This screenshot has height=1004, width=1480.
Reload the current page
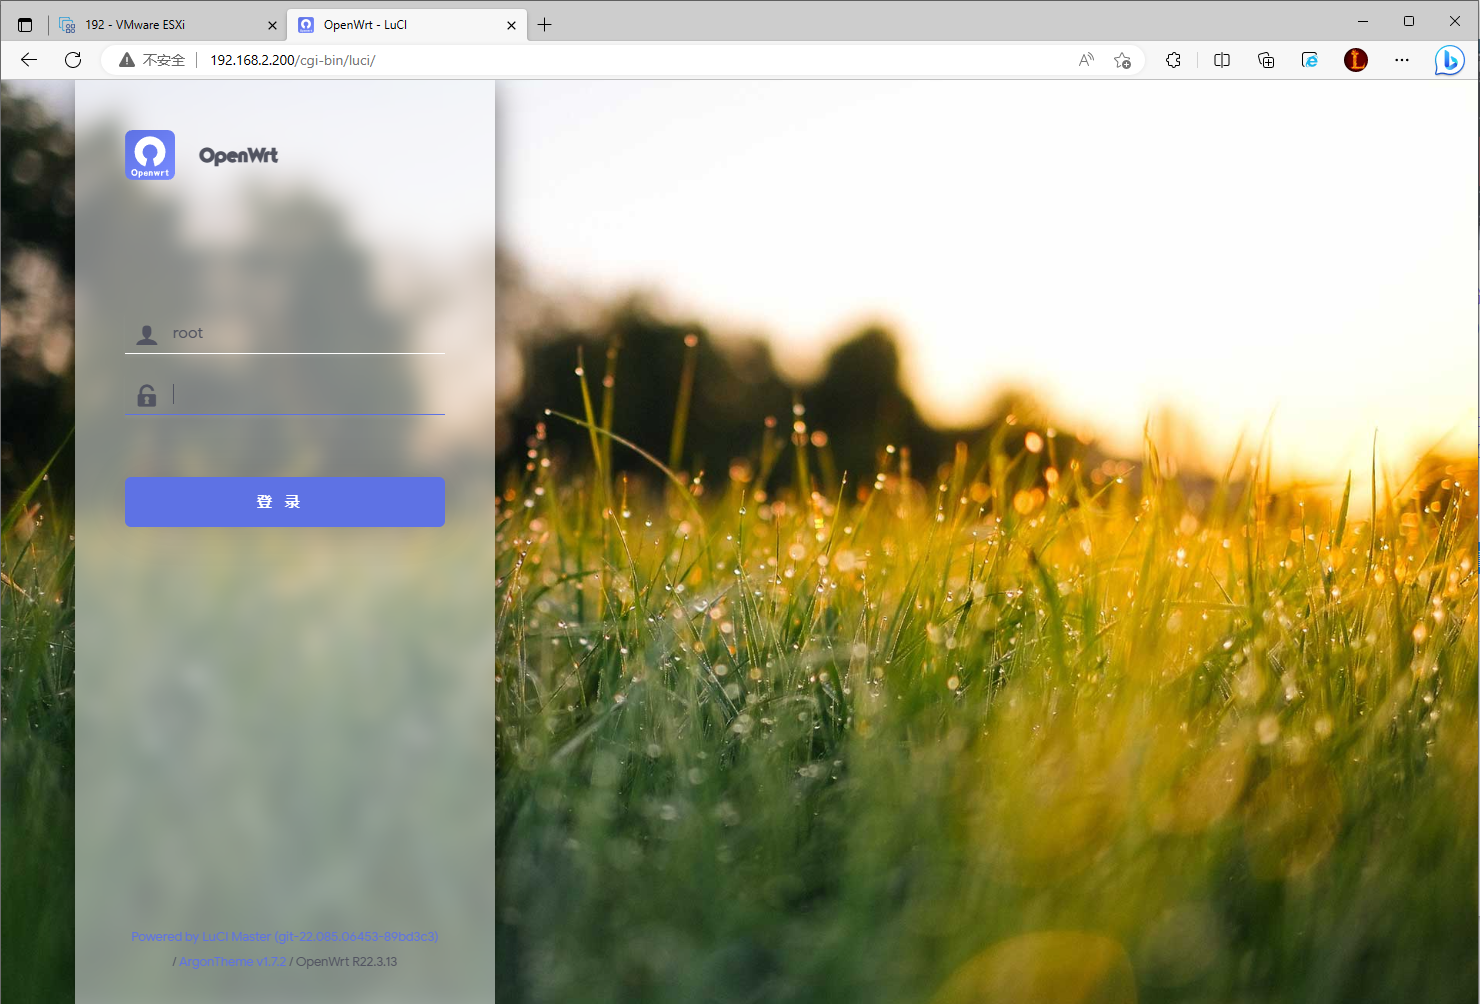73,60
